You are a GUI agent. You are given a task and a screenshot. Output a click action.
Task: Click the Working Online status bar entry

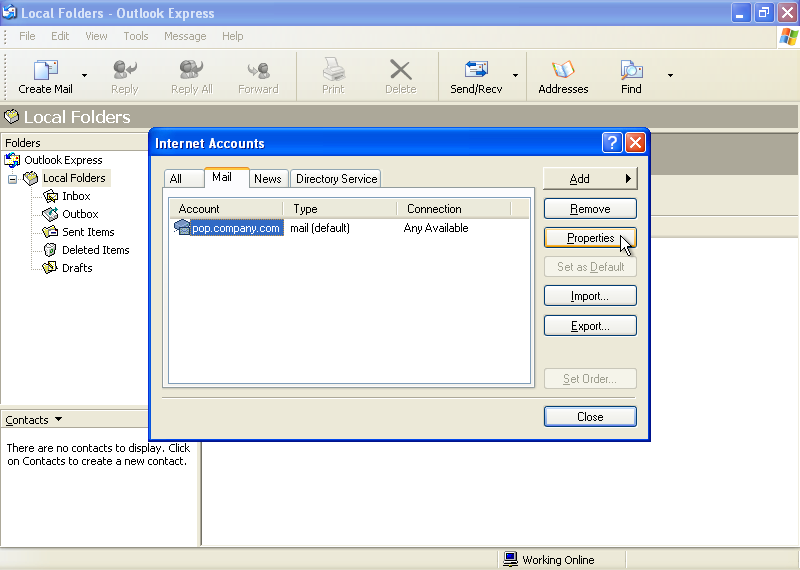tap(549, 560)
